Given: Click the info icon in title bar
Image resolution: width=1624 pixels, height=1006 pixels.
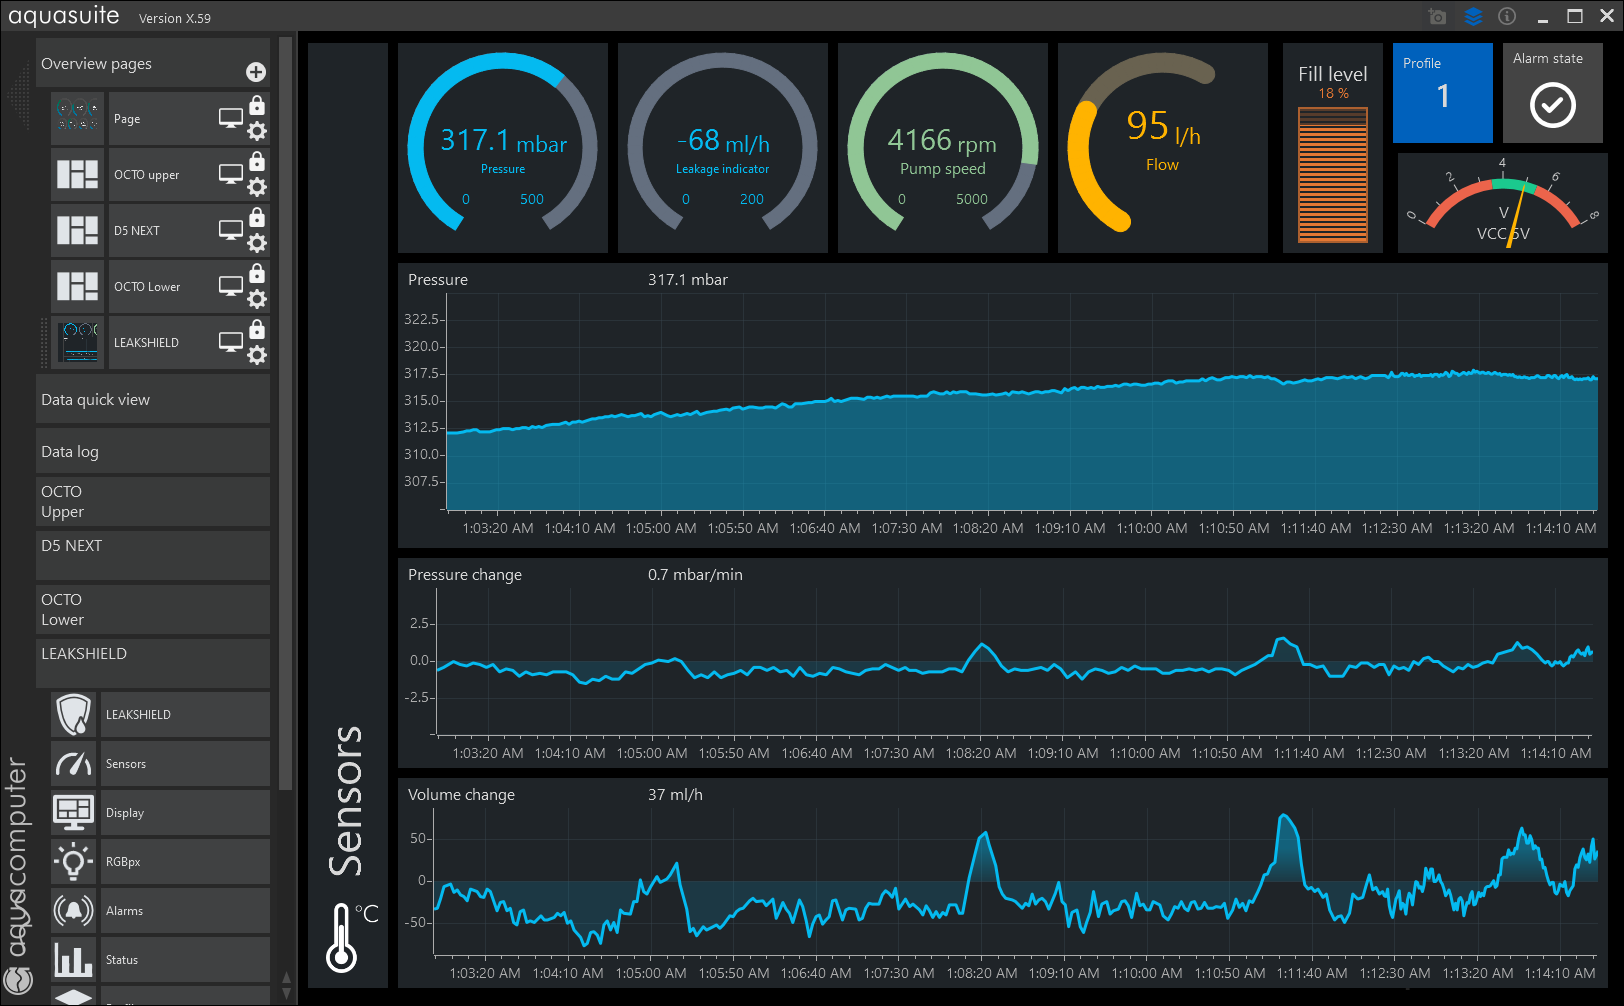Looking at the screenshot, I should [x=1507, y=17].
